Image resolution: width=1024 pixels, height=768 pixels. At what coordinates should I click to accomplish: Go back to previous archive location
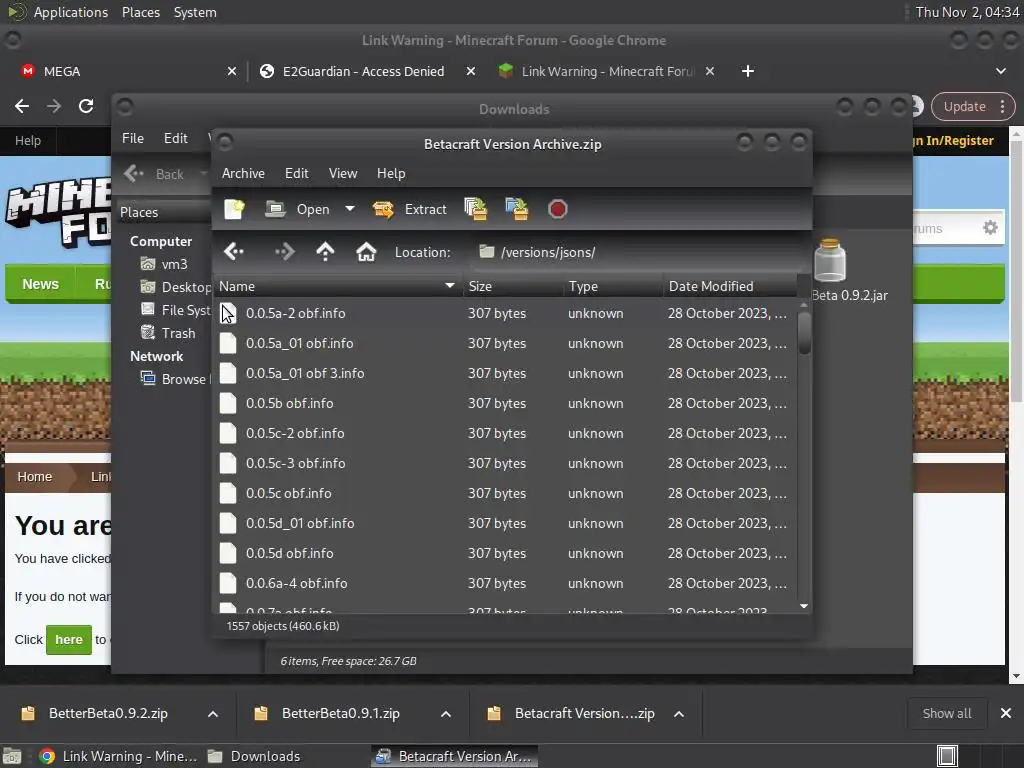point(234,251)
